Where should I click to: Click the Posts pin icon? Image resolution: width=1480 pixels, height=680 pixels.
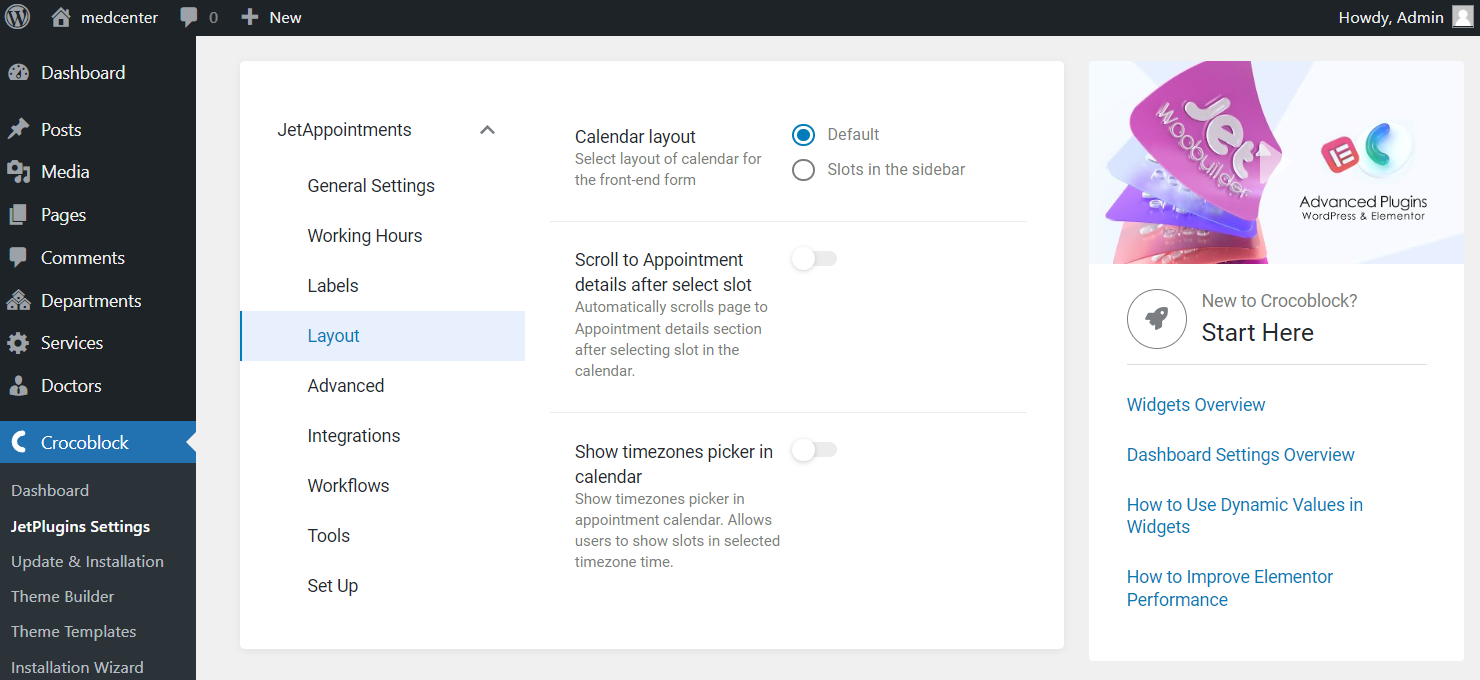click(x=18, y=130)
